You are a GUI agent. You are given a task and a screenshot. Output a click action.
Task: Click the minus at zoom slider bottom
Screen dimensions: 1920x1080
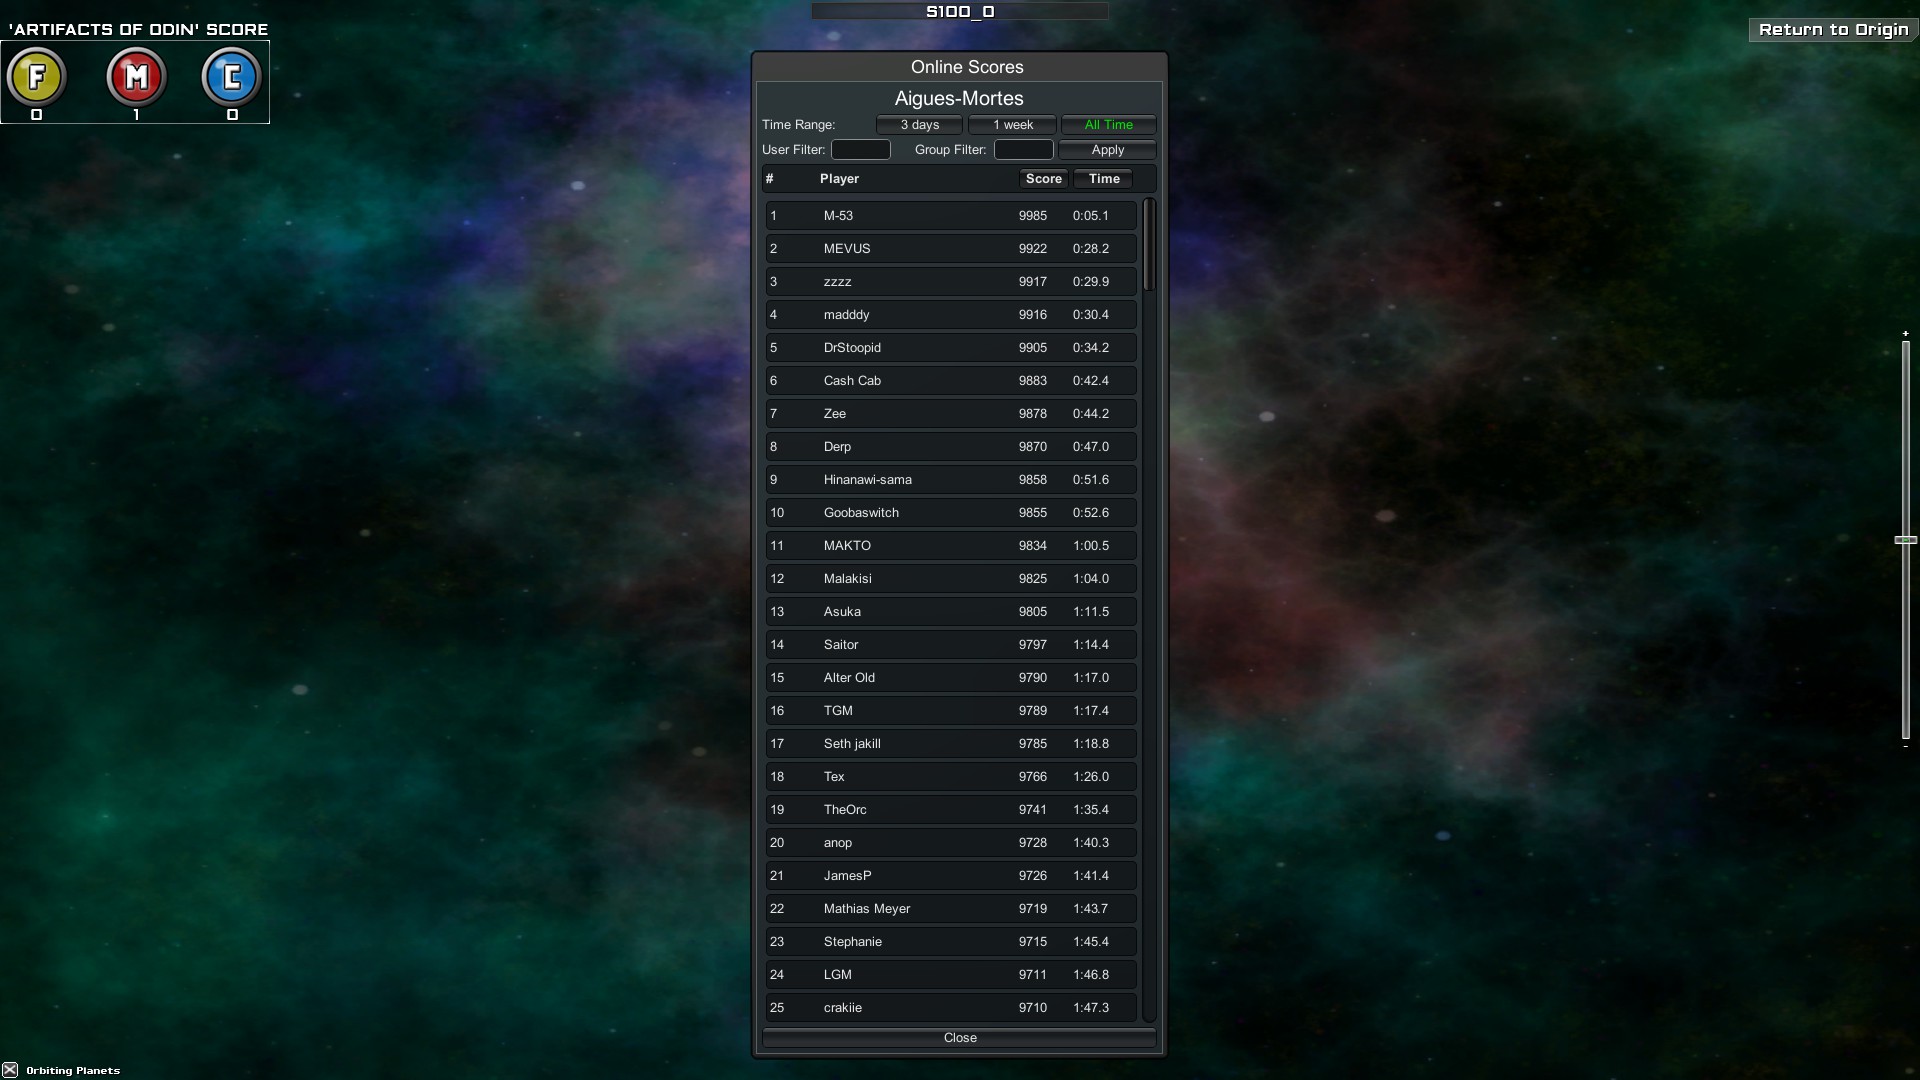pyautogui.click(x=1905, y=747)
